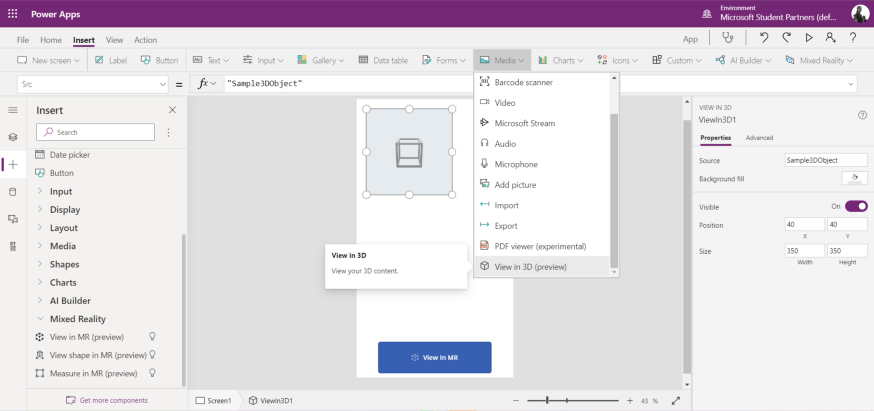This screenshot has height=411, width=874.
Task: Select Microsoft Stream from Media menu
Action: [542, 123]
